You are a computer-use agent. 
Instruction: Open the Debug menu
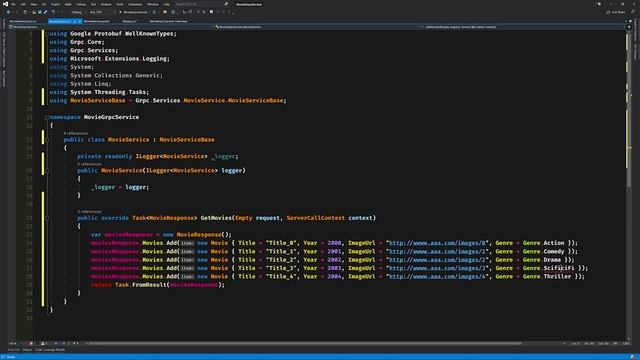pyautogui.click(x=81, y=4)
